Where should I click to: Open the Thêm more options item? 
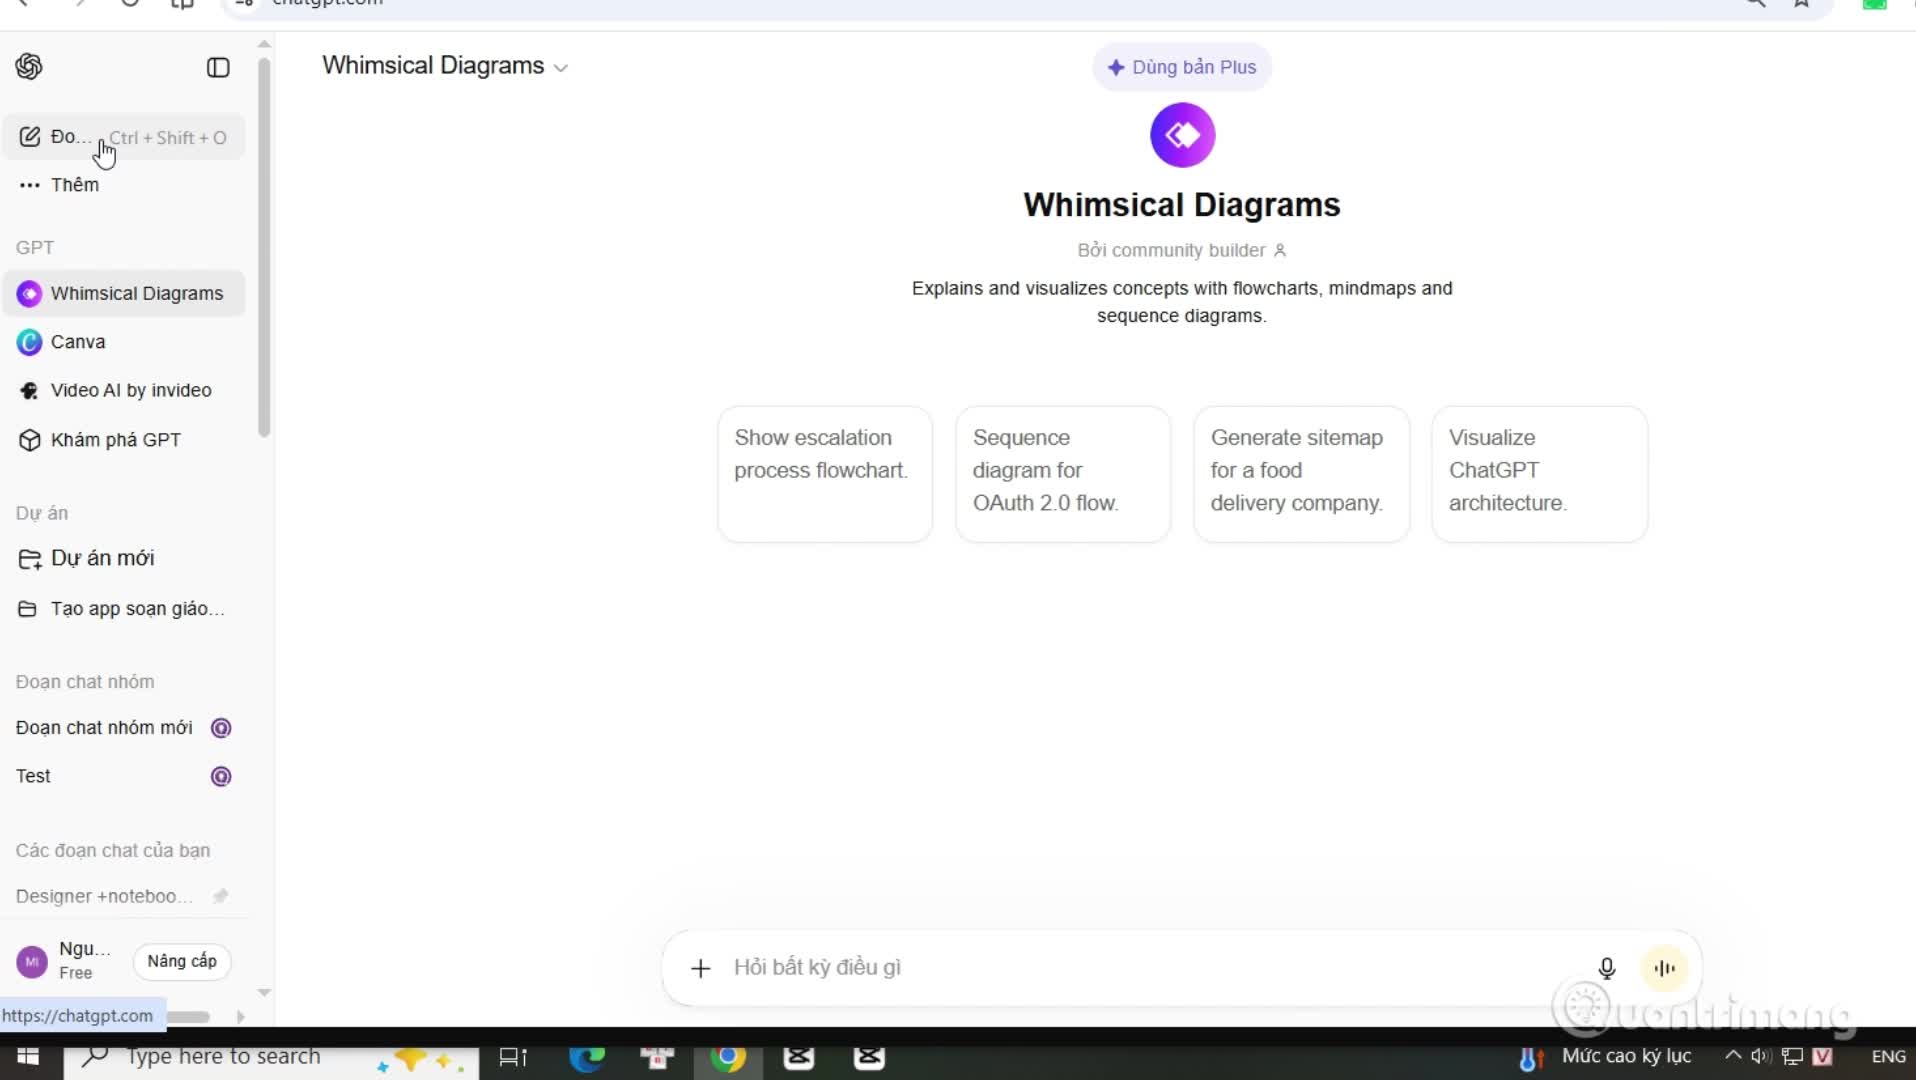pyautogui.click(x=124, y=185)
